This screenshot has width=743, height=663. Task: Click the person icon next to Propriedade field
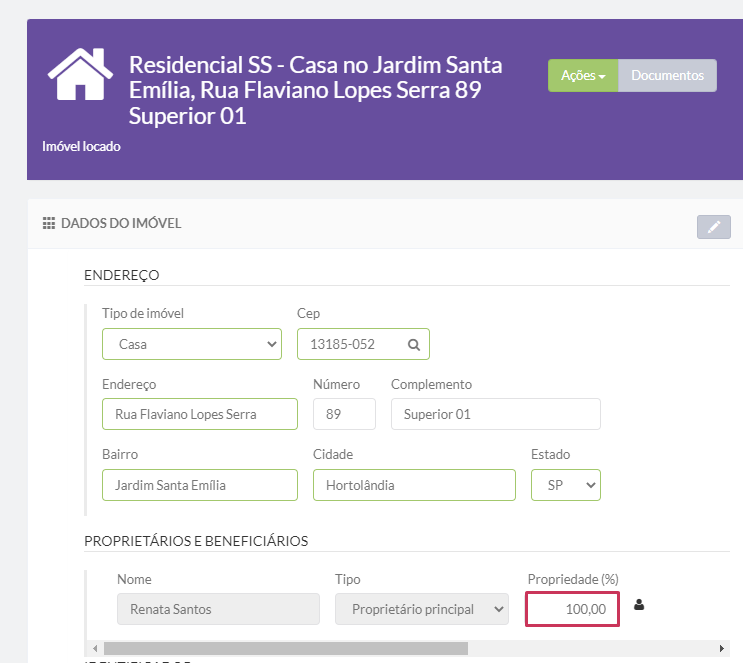[639, 605]
